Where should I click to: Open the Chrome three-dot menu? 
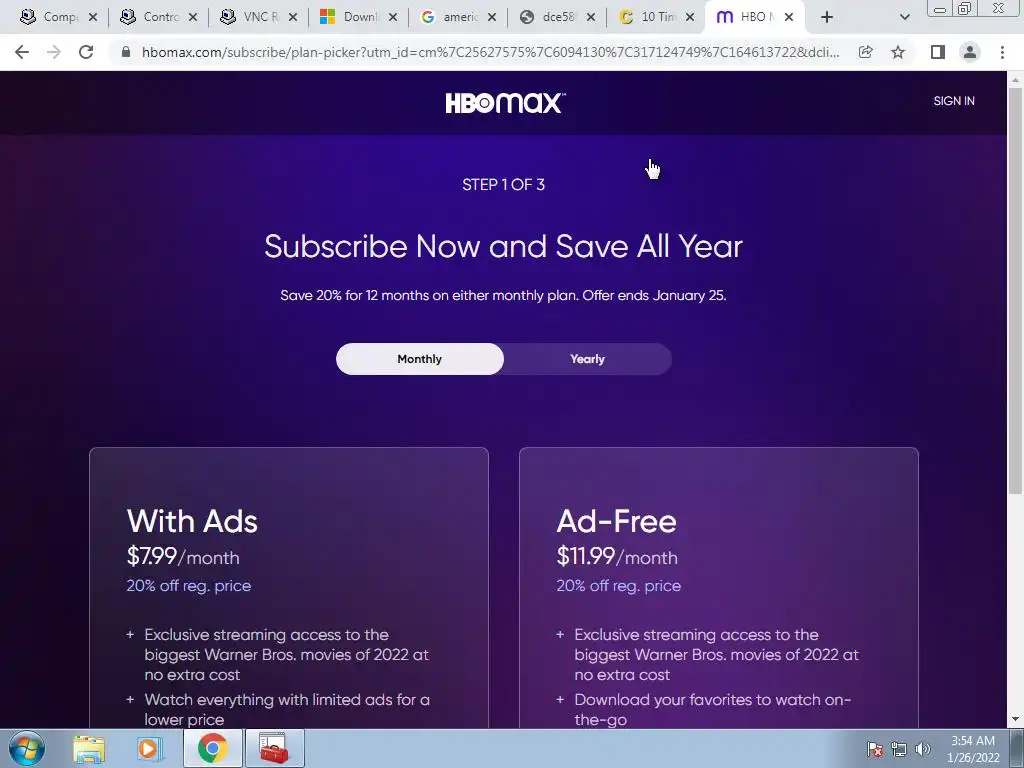(x=1002, y=52)
